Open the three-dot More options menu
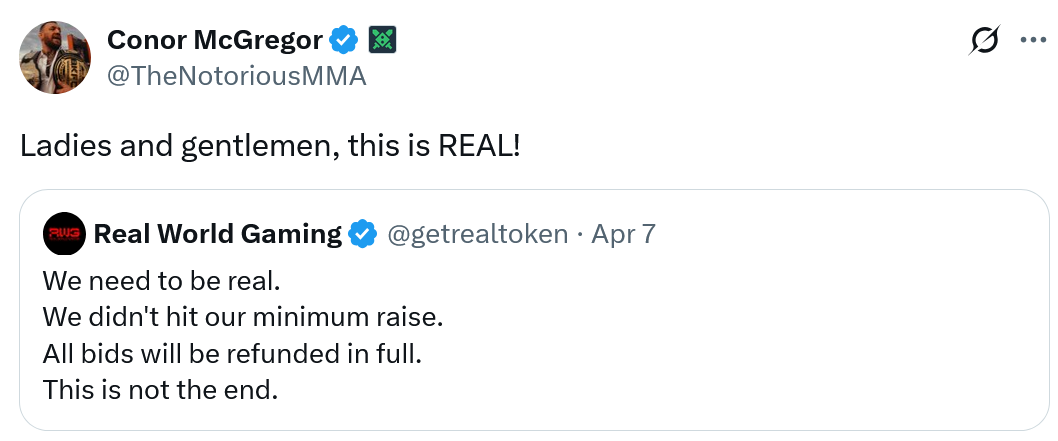This screenshot has width=1058, height=441. pos(1032,41)
